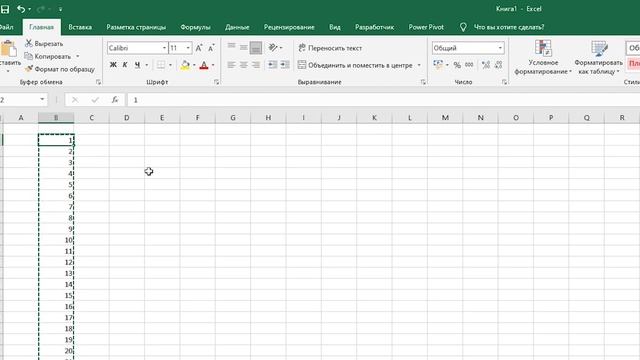Apply percent style format
Screen dimensions: 640x360
click(x=457, y=65)
